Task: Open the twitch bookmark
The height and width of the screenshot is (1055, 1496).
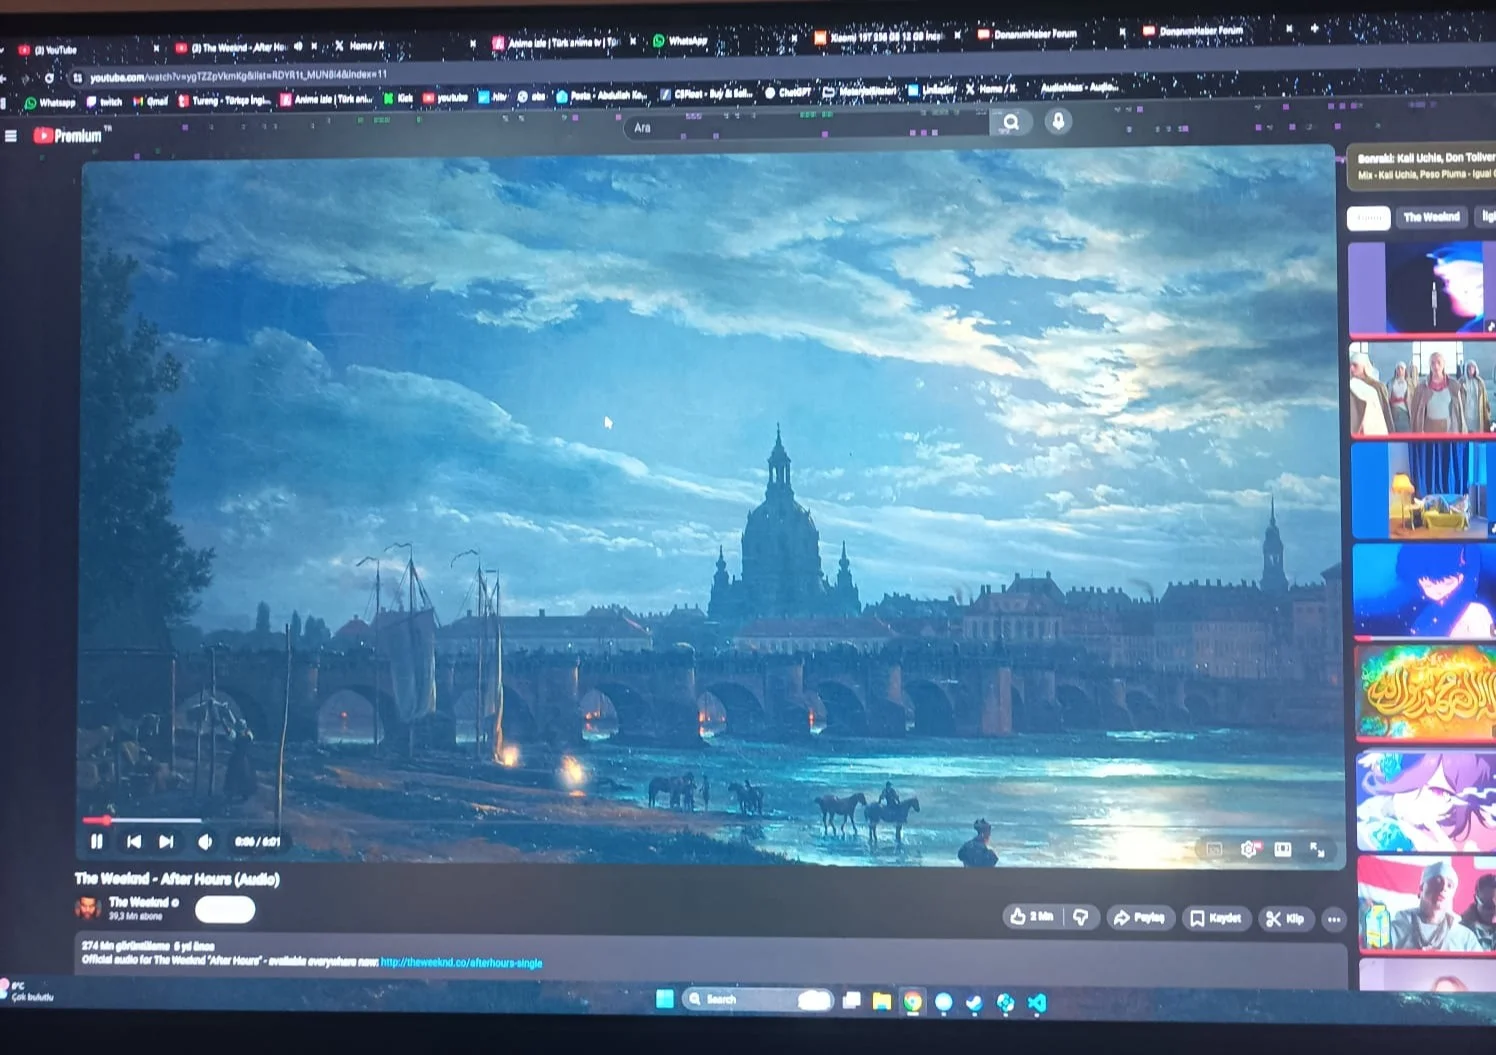Action: [104, 101]
